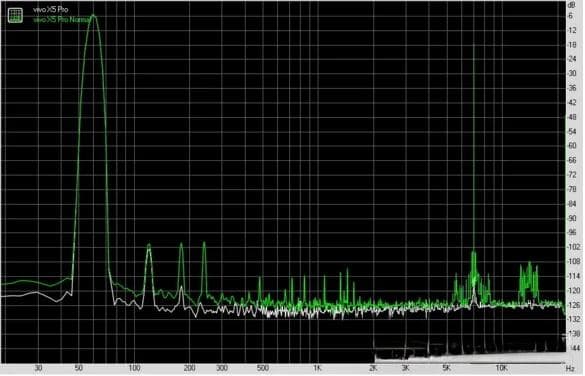The image size is (585, 376).
Task: Click the -60 mark on the dB scale
Action: [x=572, y=146]
